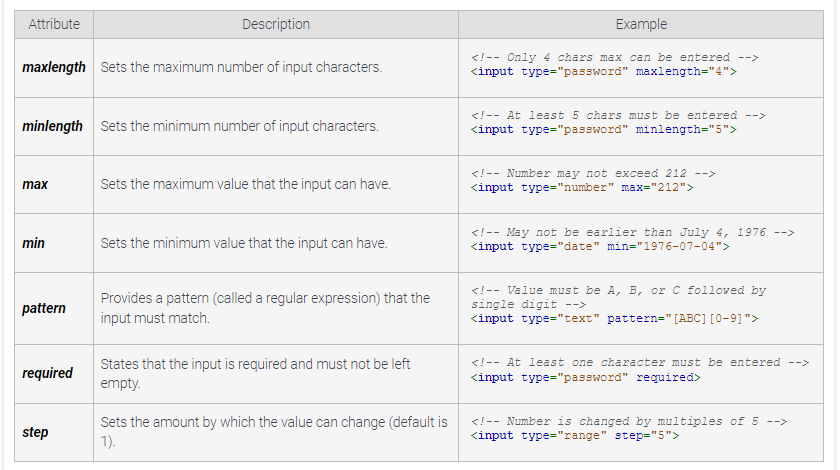Click the minimum number of input characters description
The height and width of the screenshot is (470, 840).
[x=239, y=127]
